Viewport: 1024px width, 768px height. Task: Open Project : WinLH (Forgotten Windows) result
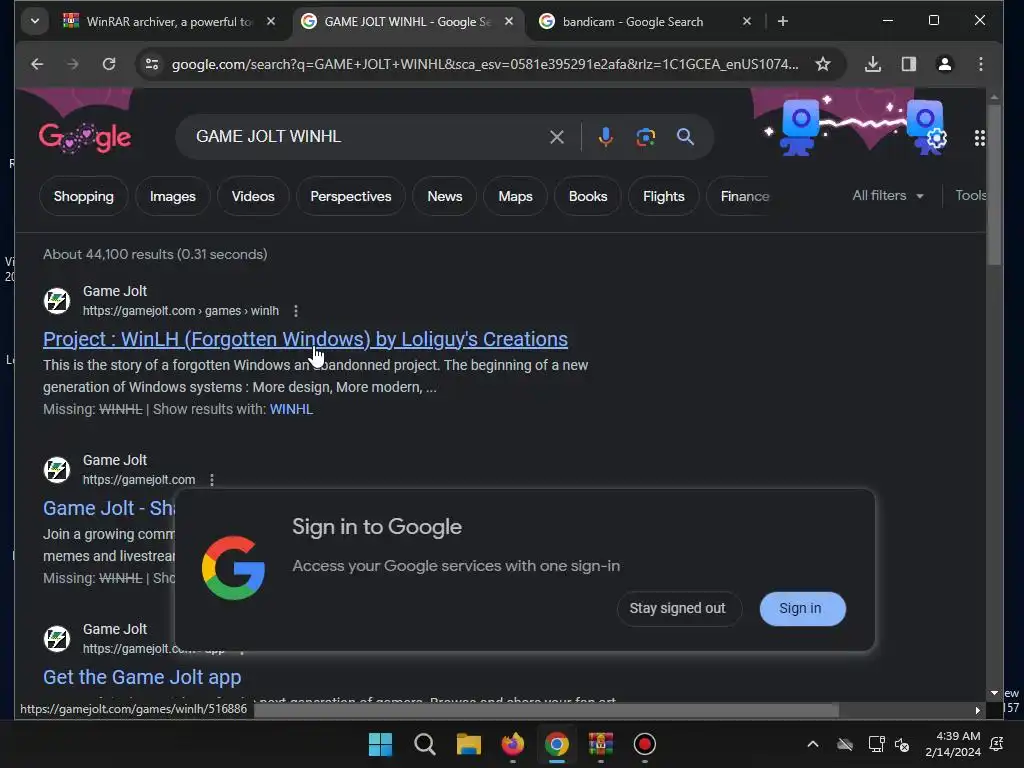pos(305,339)
